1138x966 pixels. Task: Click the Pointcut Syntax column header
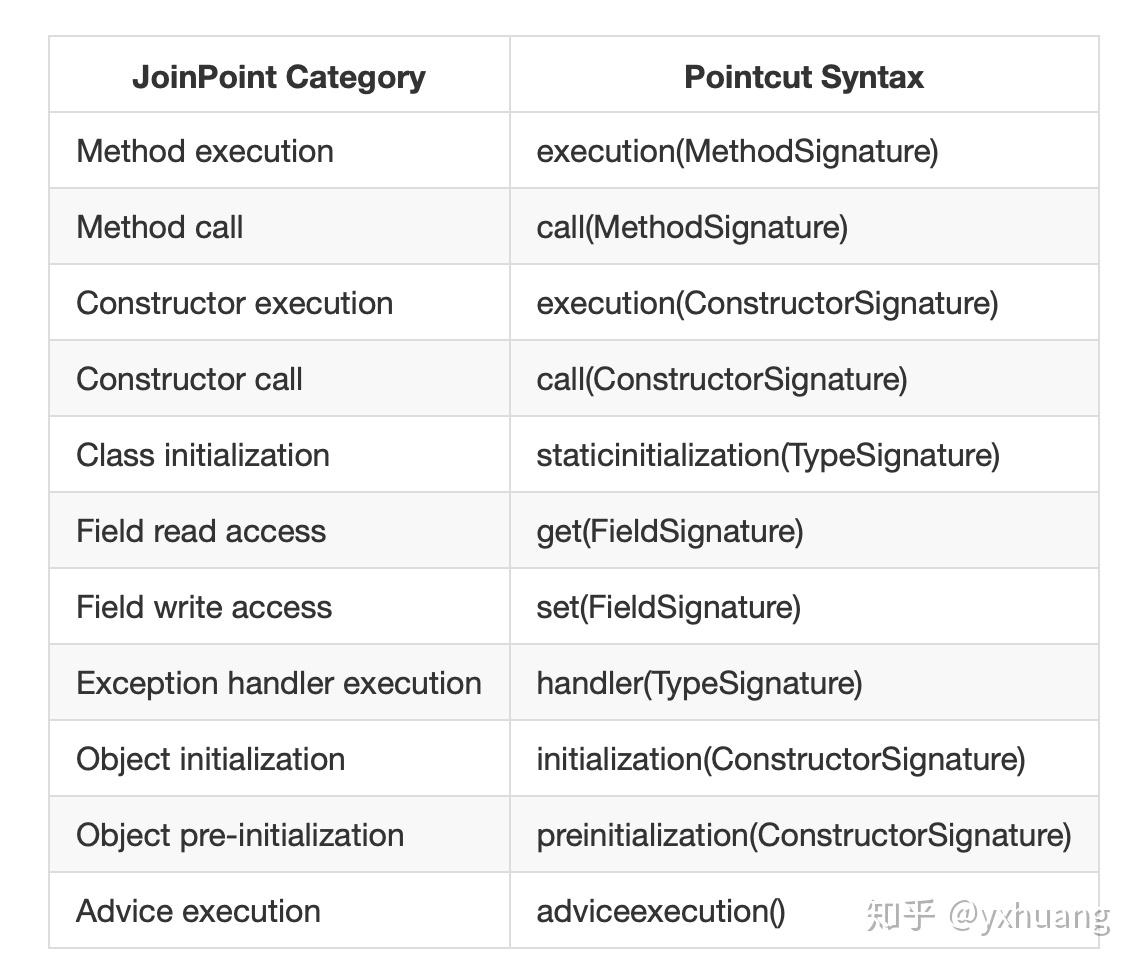click(804, 77)
